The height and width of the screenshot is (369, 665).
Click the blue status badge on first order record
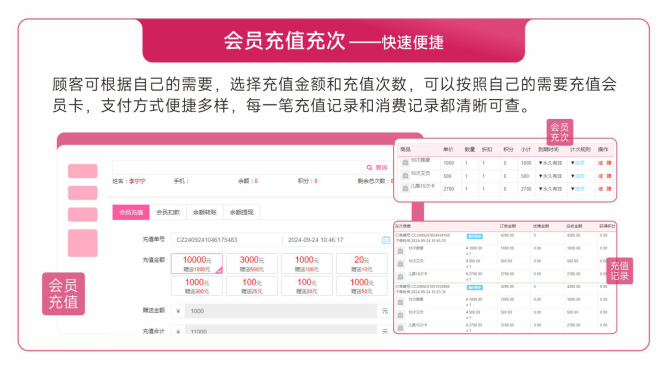475,236
